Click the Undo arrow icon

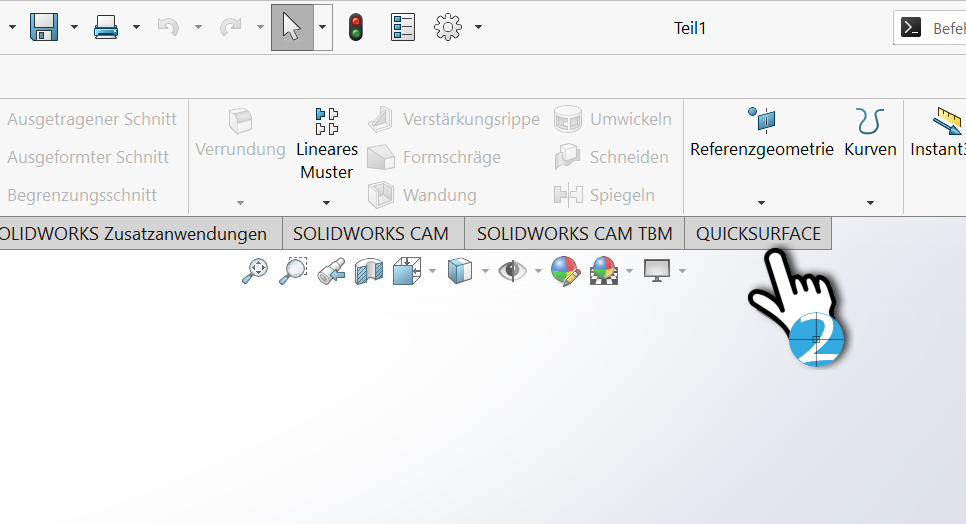pyautogui.click(x=168, y=27)
